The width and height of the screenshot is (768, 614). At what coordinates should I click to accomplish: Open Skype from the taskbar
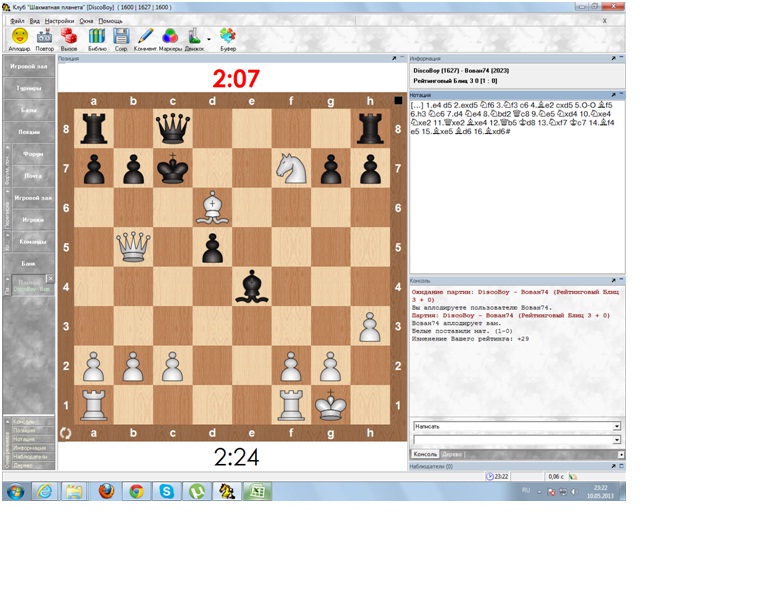tap(167, 491)
